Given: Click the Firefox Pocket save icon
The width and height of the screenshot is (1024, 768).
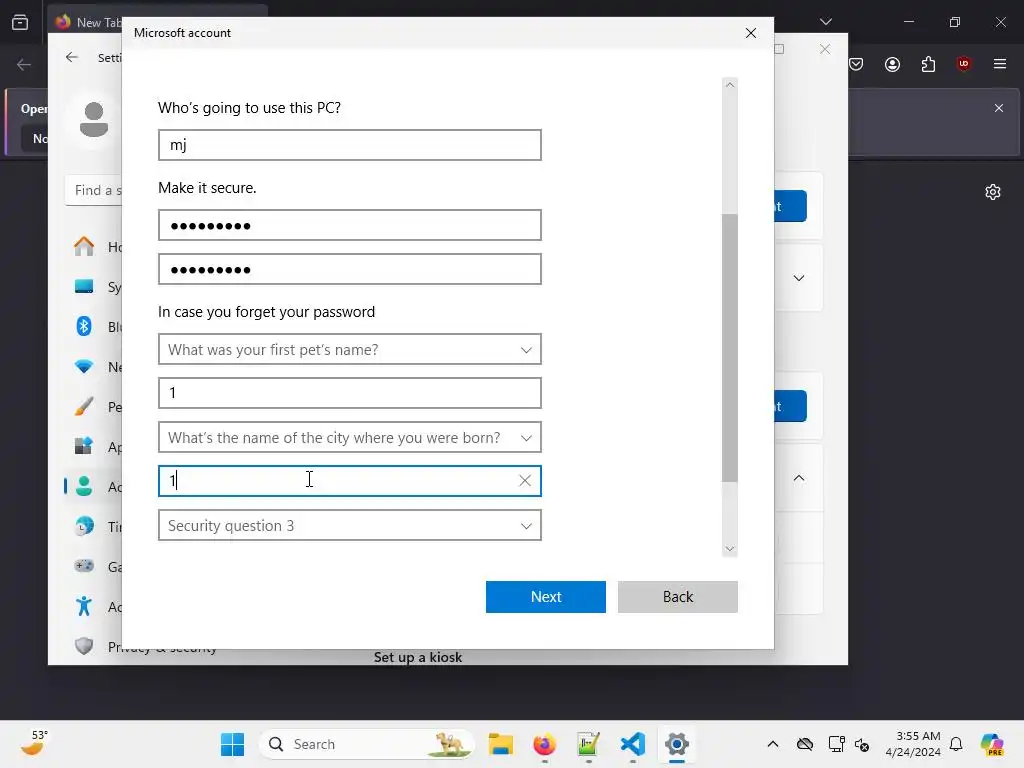Looking at the screenshot, I should (x=856, y=64).
